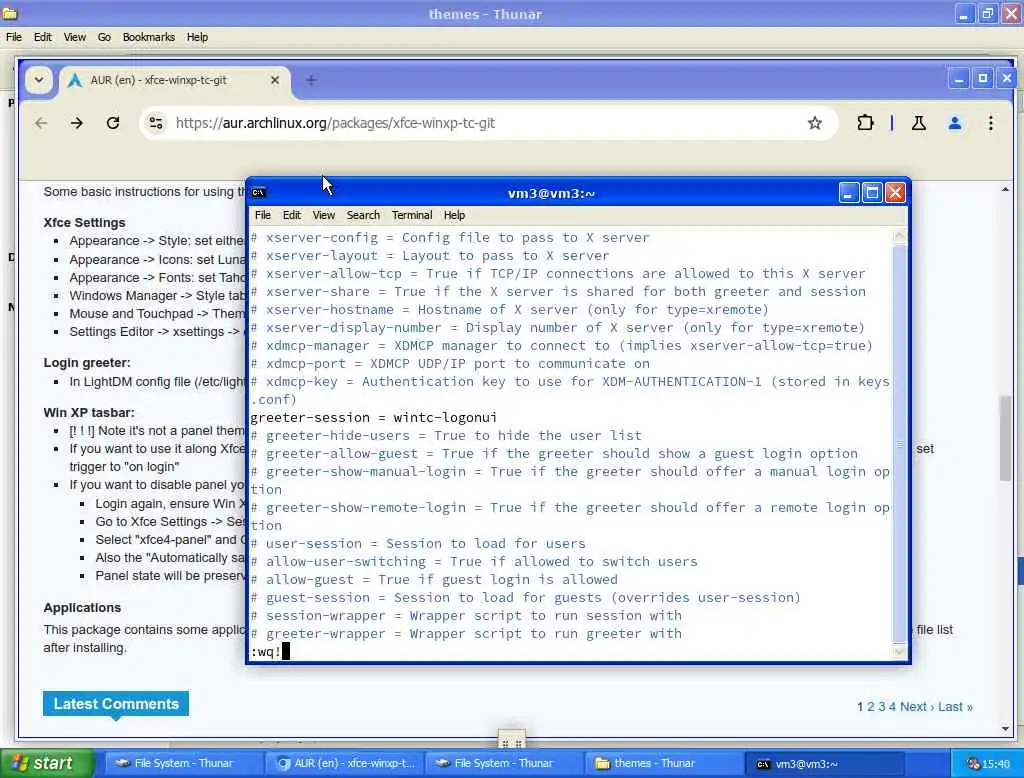Go back in the browser
This screenshot has width=1024, height=778.
coord(41,123)
